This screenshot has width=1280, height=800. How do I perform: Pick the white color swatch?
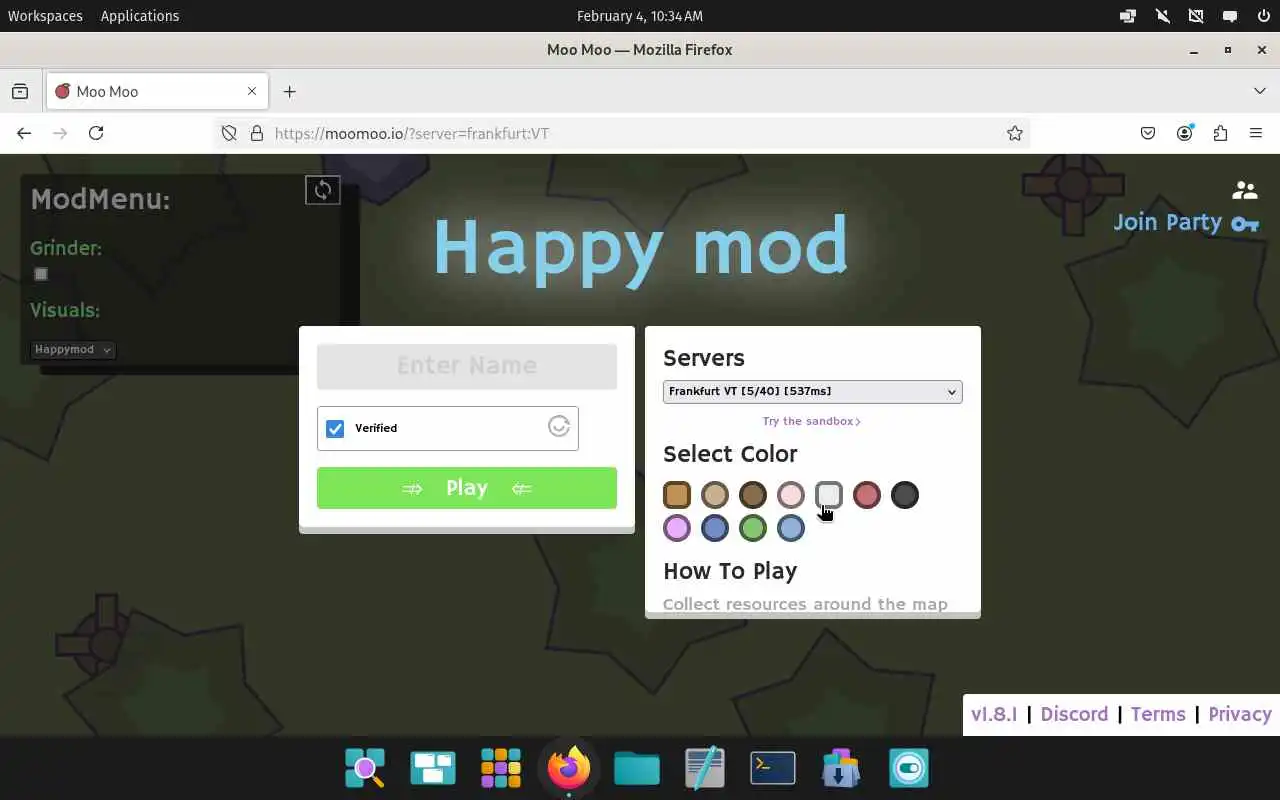pos(829,495)
